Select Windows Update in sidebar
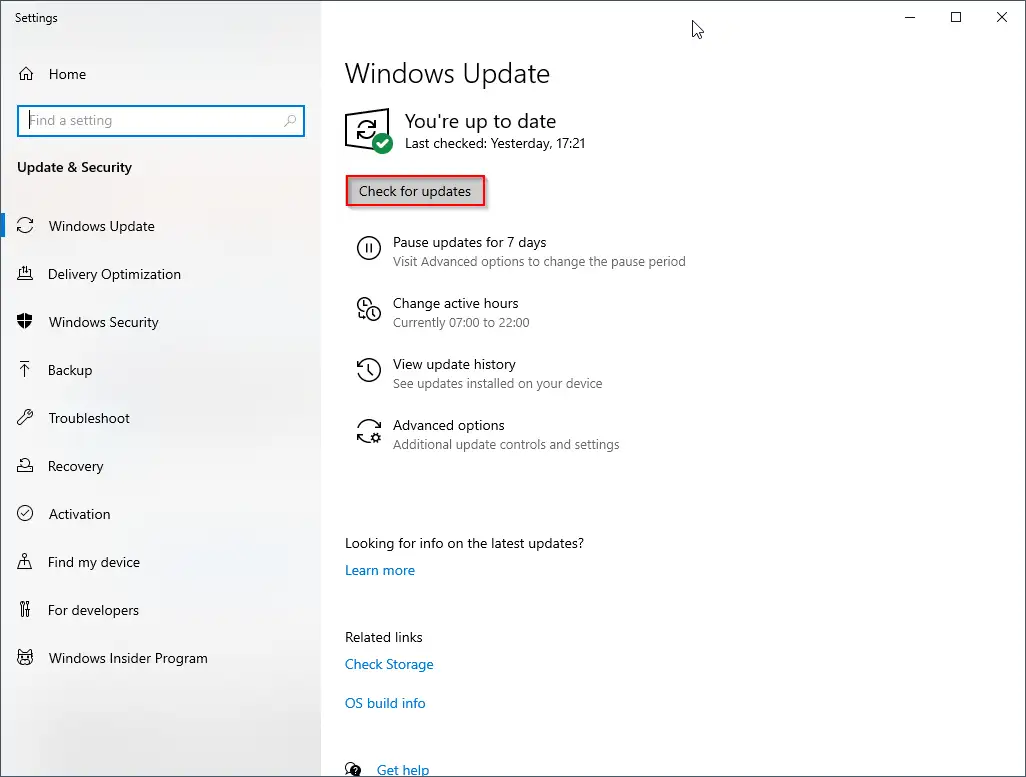Screen dimensions: 1026x777 click(101, 226)
